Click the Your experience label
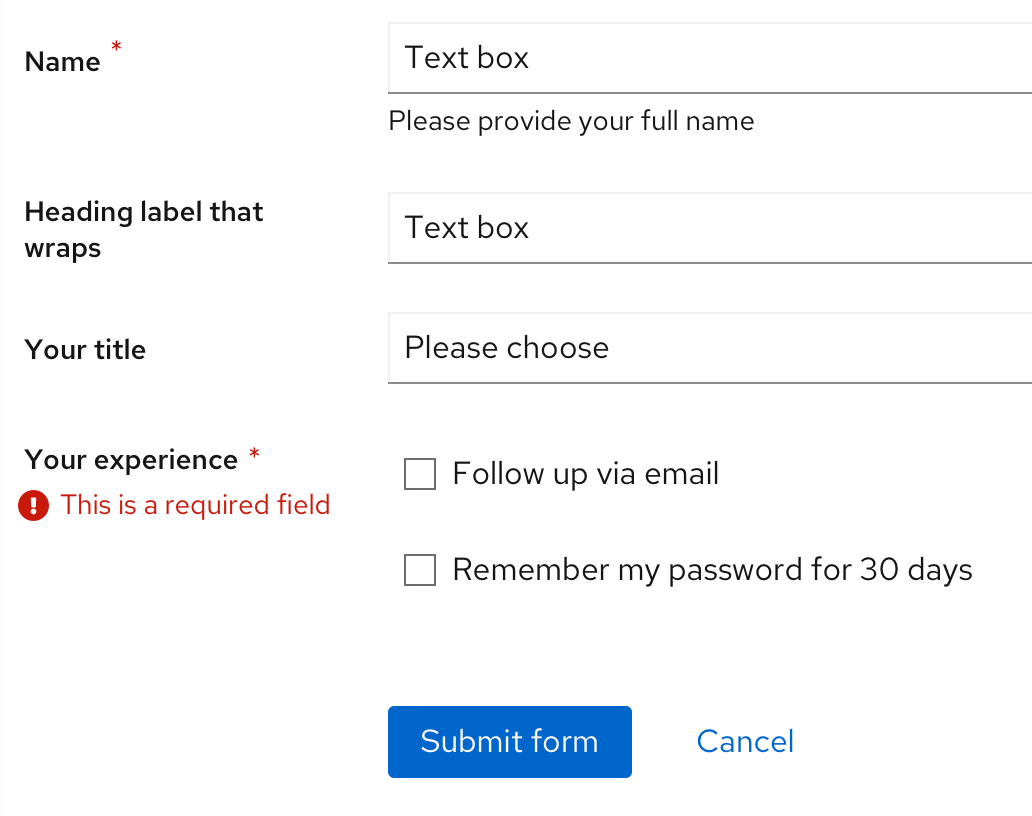Viewport: 1032px width, 816px height. tap(130, 459)
